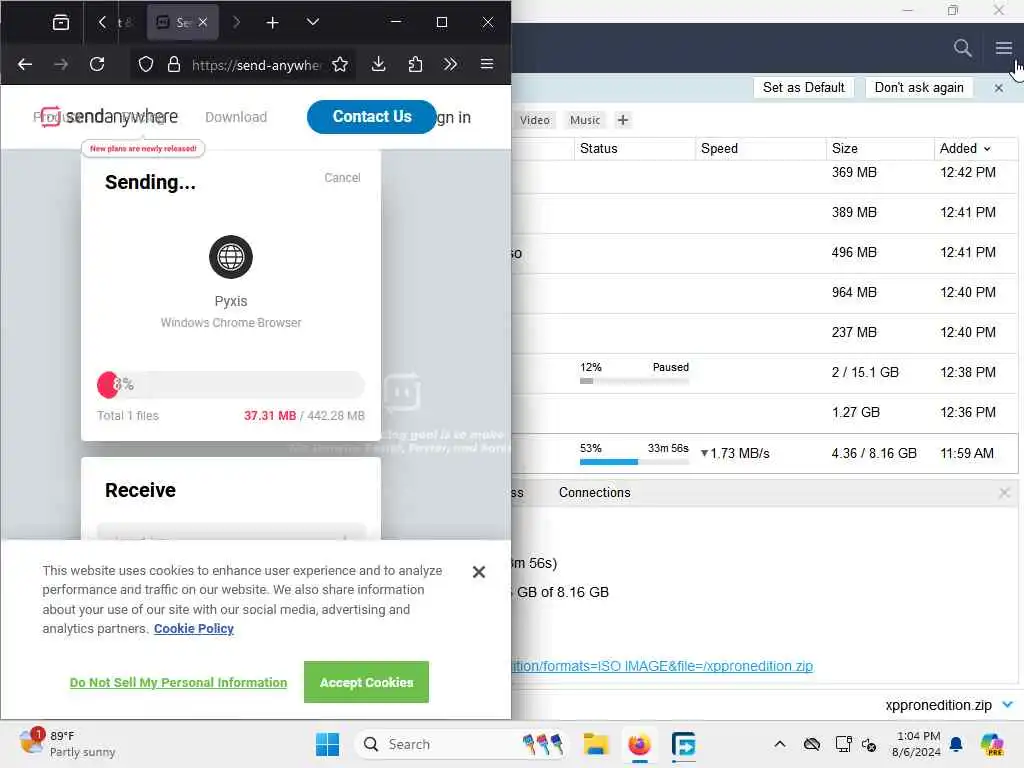Click the Send Anywhere URL field
This screenshot has width=1024, height=768.
tap(256, 65)
